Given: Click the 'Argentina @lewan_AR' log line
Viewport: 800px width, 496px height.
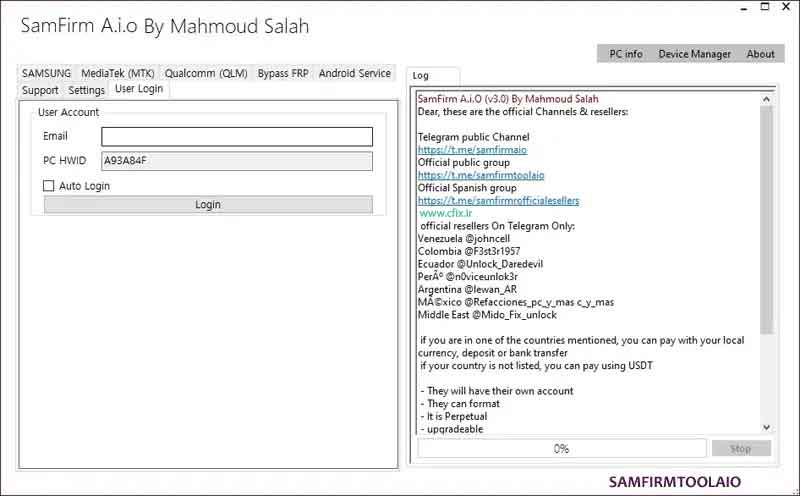Looking at the screenshot, I should [467, 290].
